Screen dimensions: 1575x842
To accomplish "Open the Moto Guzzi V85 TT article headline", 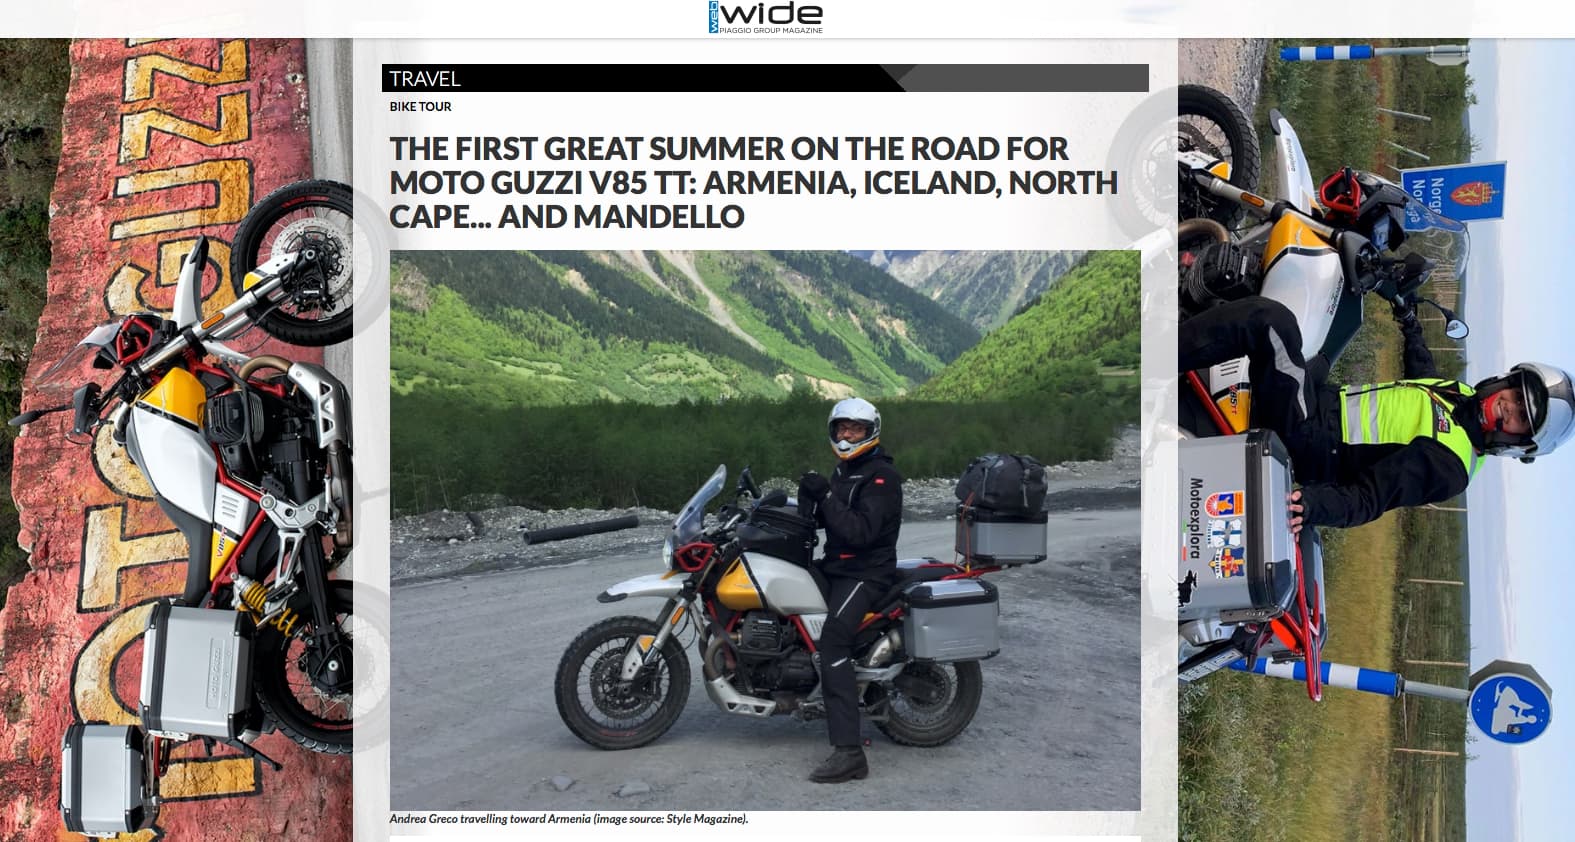I will [753, 182].
